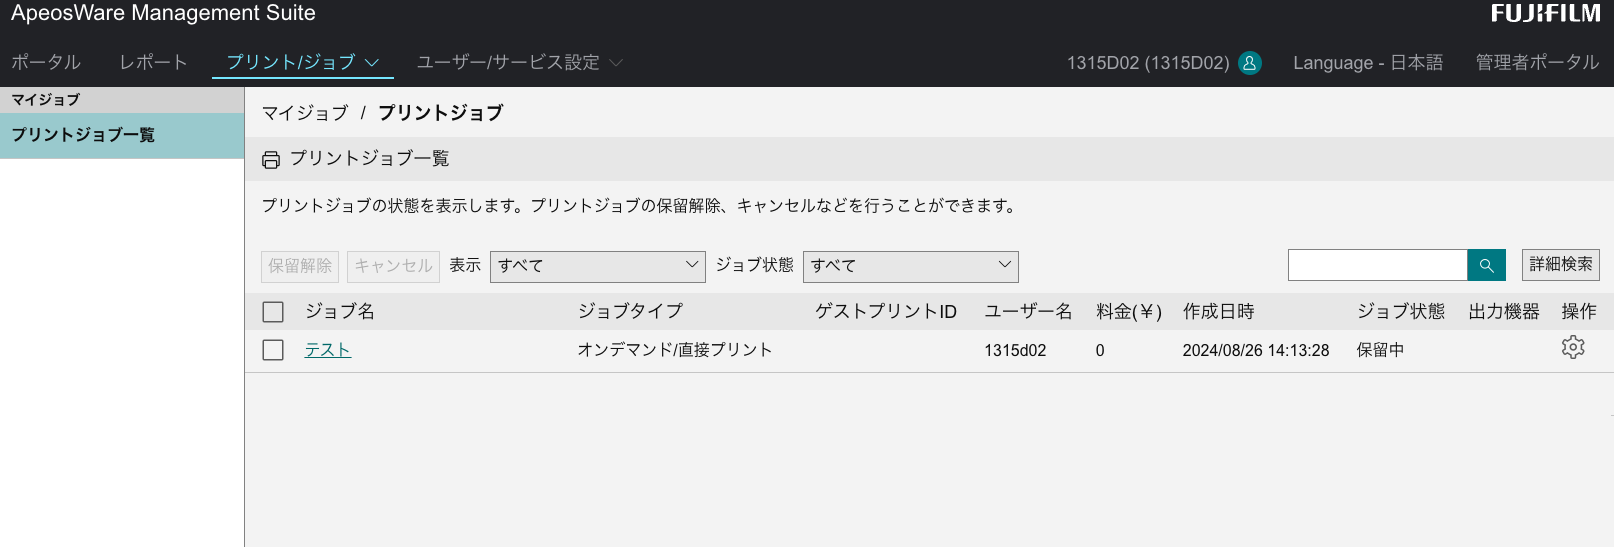Open the gear operation icon for テスト job
Viewport: 1614px width, 547px height.
pos(1573,348)
